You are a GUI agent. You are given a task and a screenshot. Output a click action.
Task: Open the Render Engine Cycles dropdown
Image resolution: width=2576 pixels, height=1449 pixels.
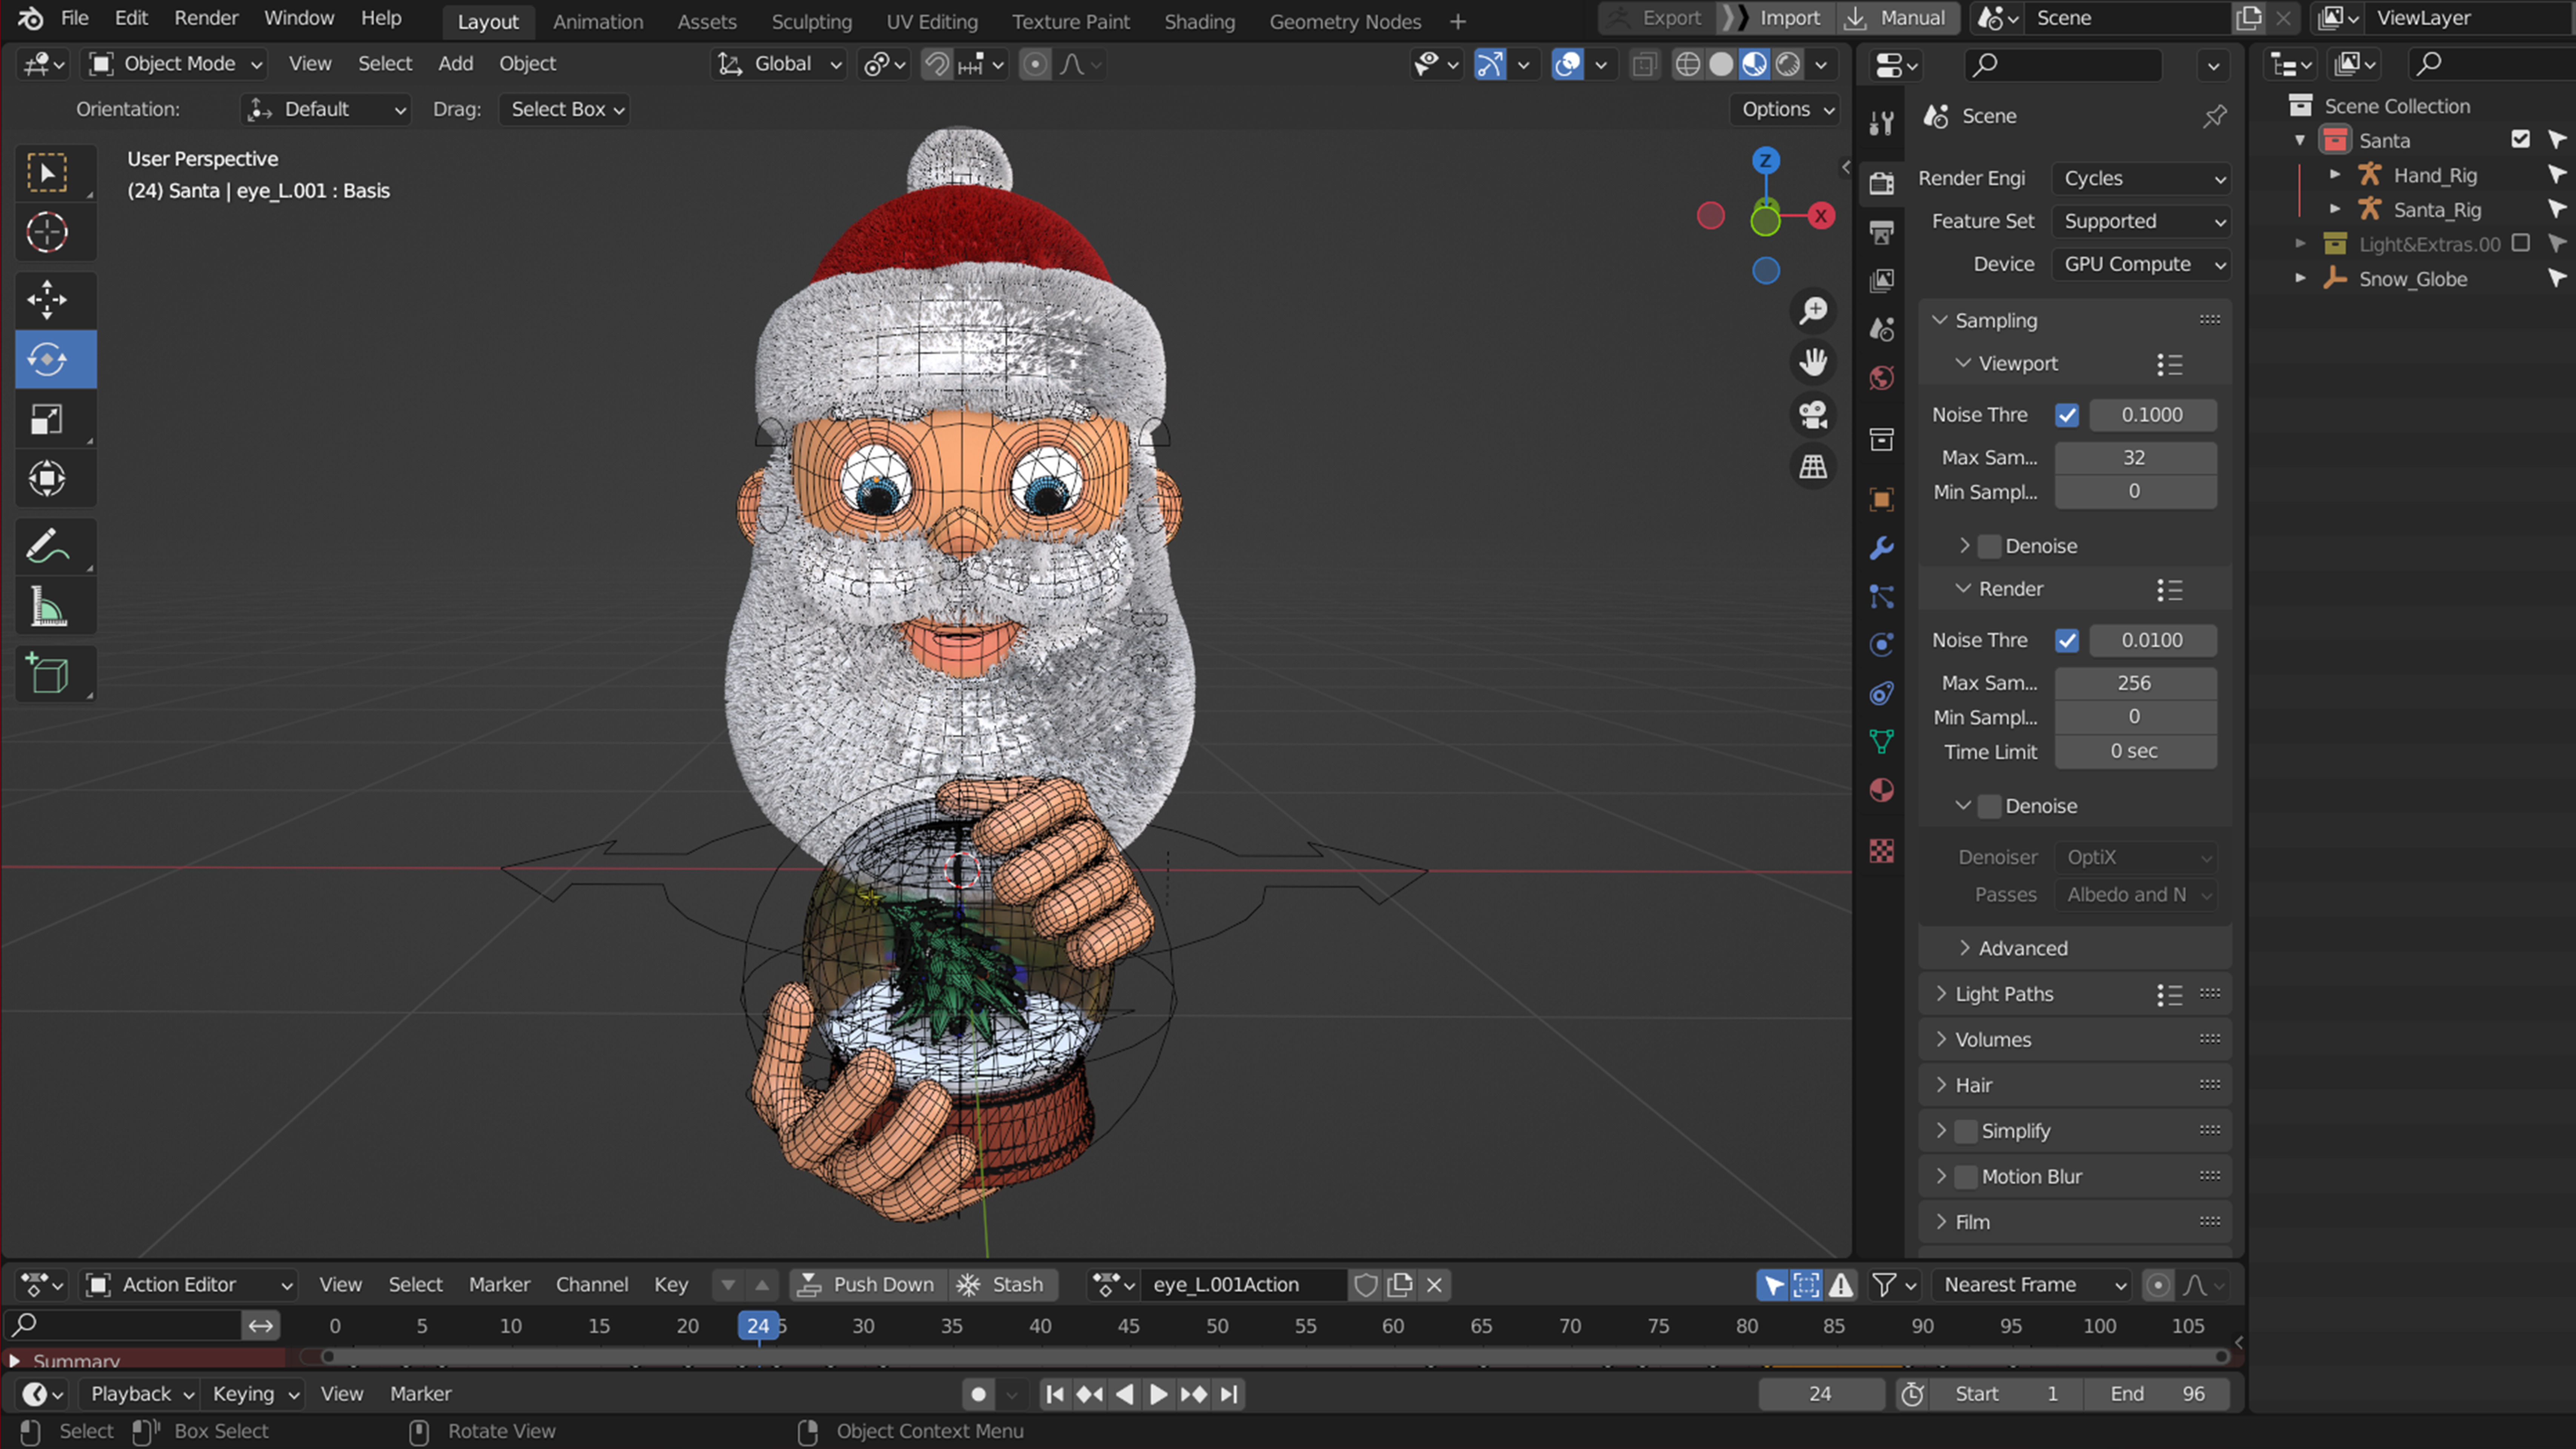[x=2141, y=178]
